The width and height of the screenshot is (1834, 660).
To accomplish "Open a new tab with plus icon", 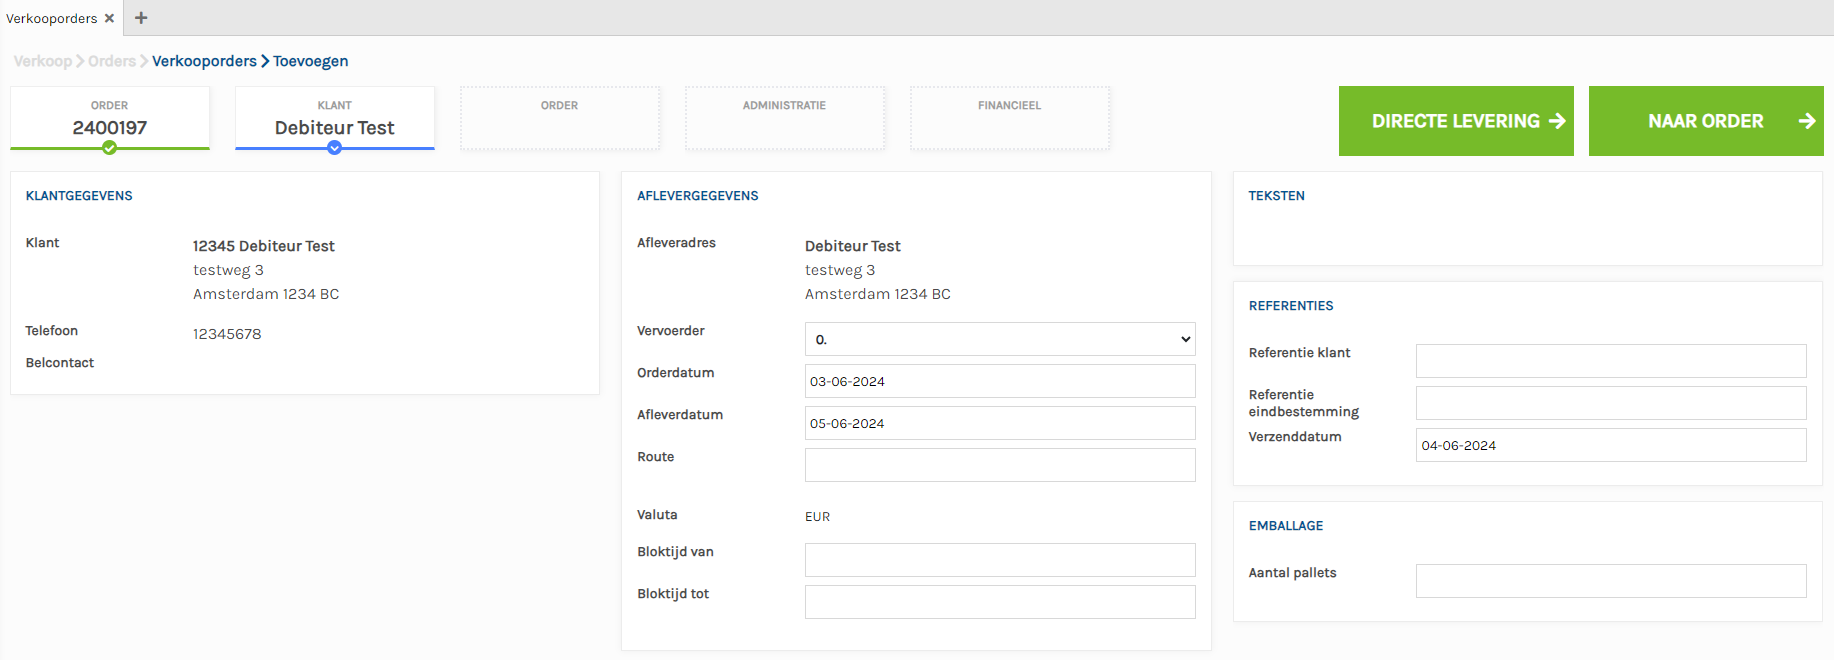I will point(141,18).
